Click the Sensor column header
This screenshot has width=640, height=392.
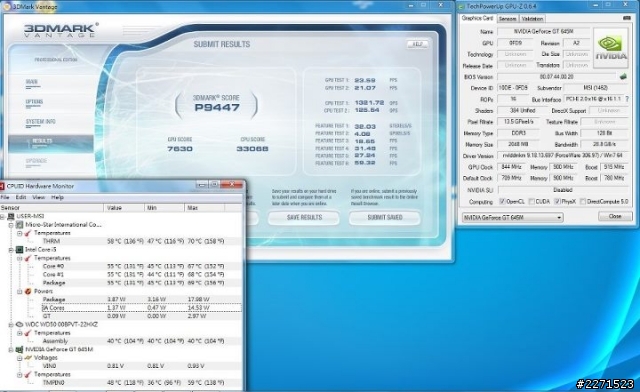tap(51, 208)
